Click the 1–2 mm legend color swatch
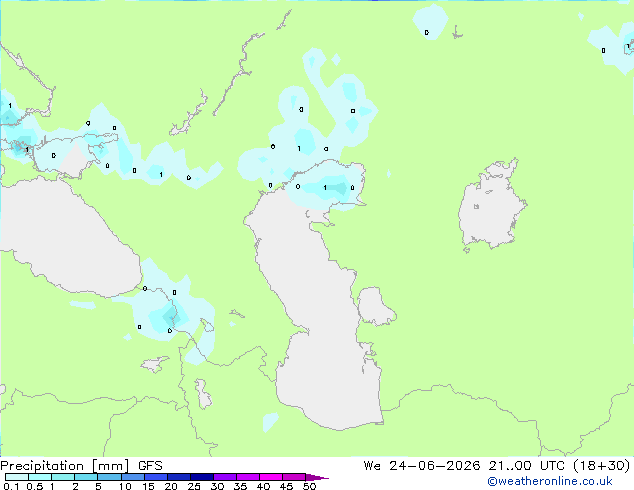The width and height of the screenshot is (634, 490). tap(63, 477)
